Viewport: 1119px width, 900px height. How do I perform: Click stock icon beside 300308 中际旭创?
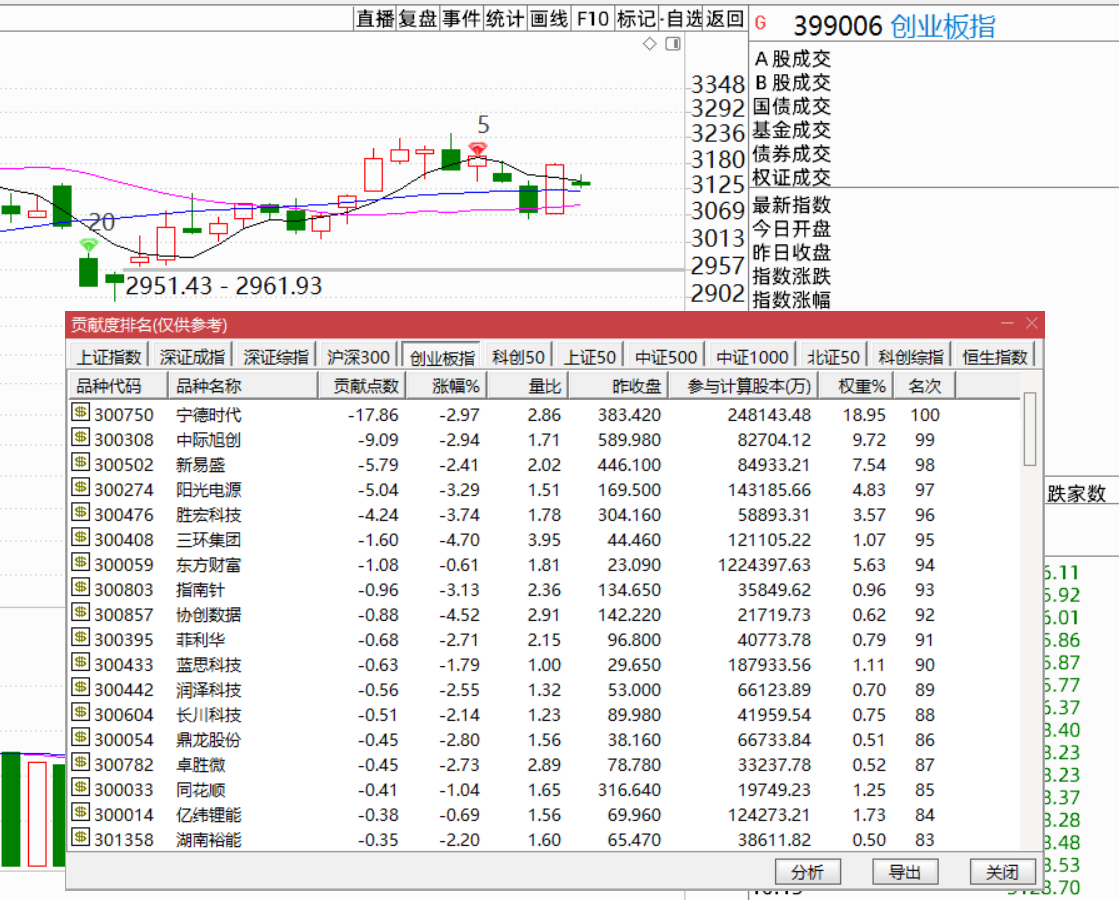(x=81, y=438)
